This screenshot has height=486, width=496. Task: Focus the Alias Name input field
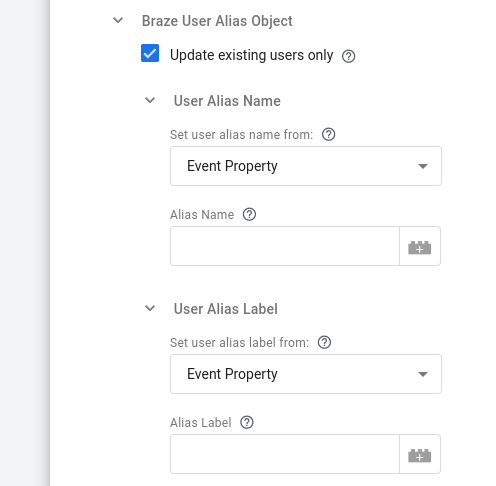click(x=285, y=246)
